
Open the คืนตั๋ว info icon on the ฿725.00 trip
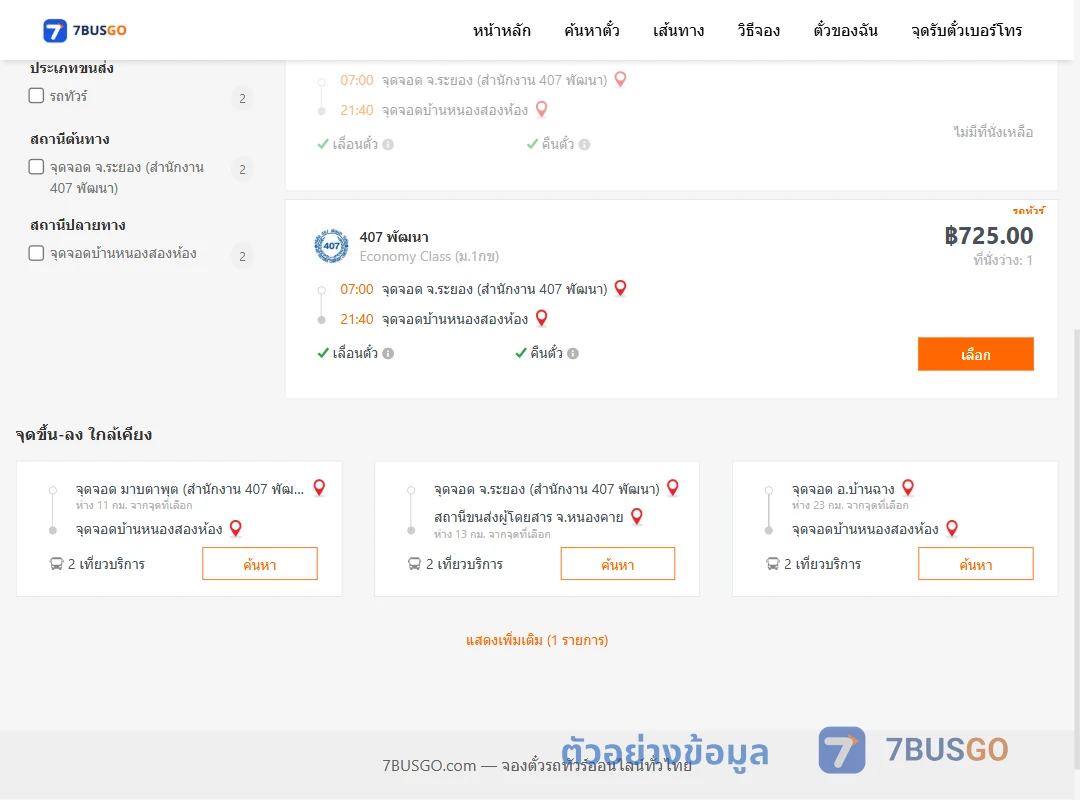(x=573, y=353)
